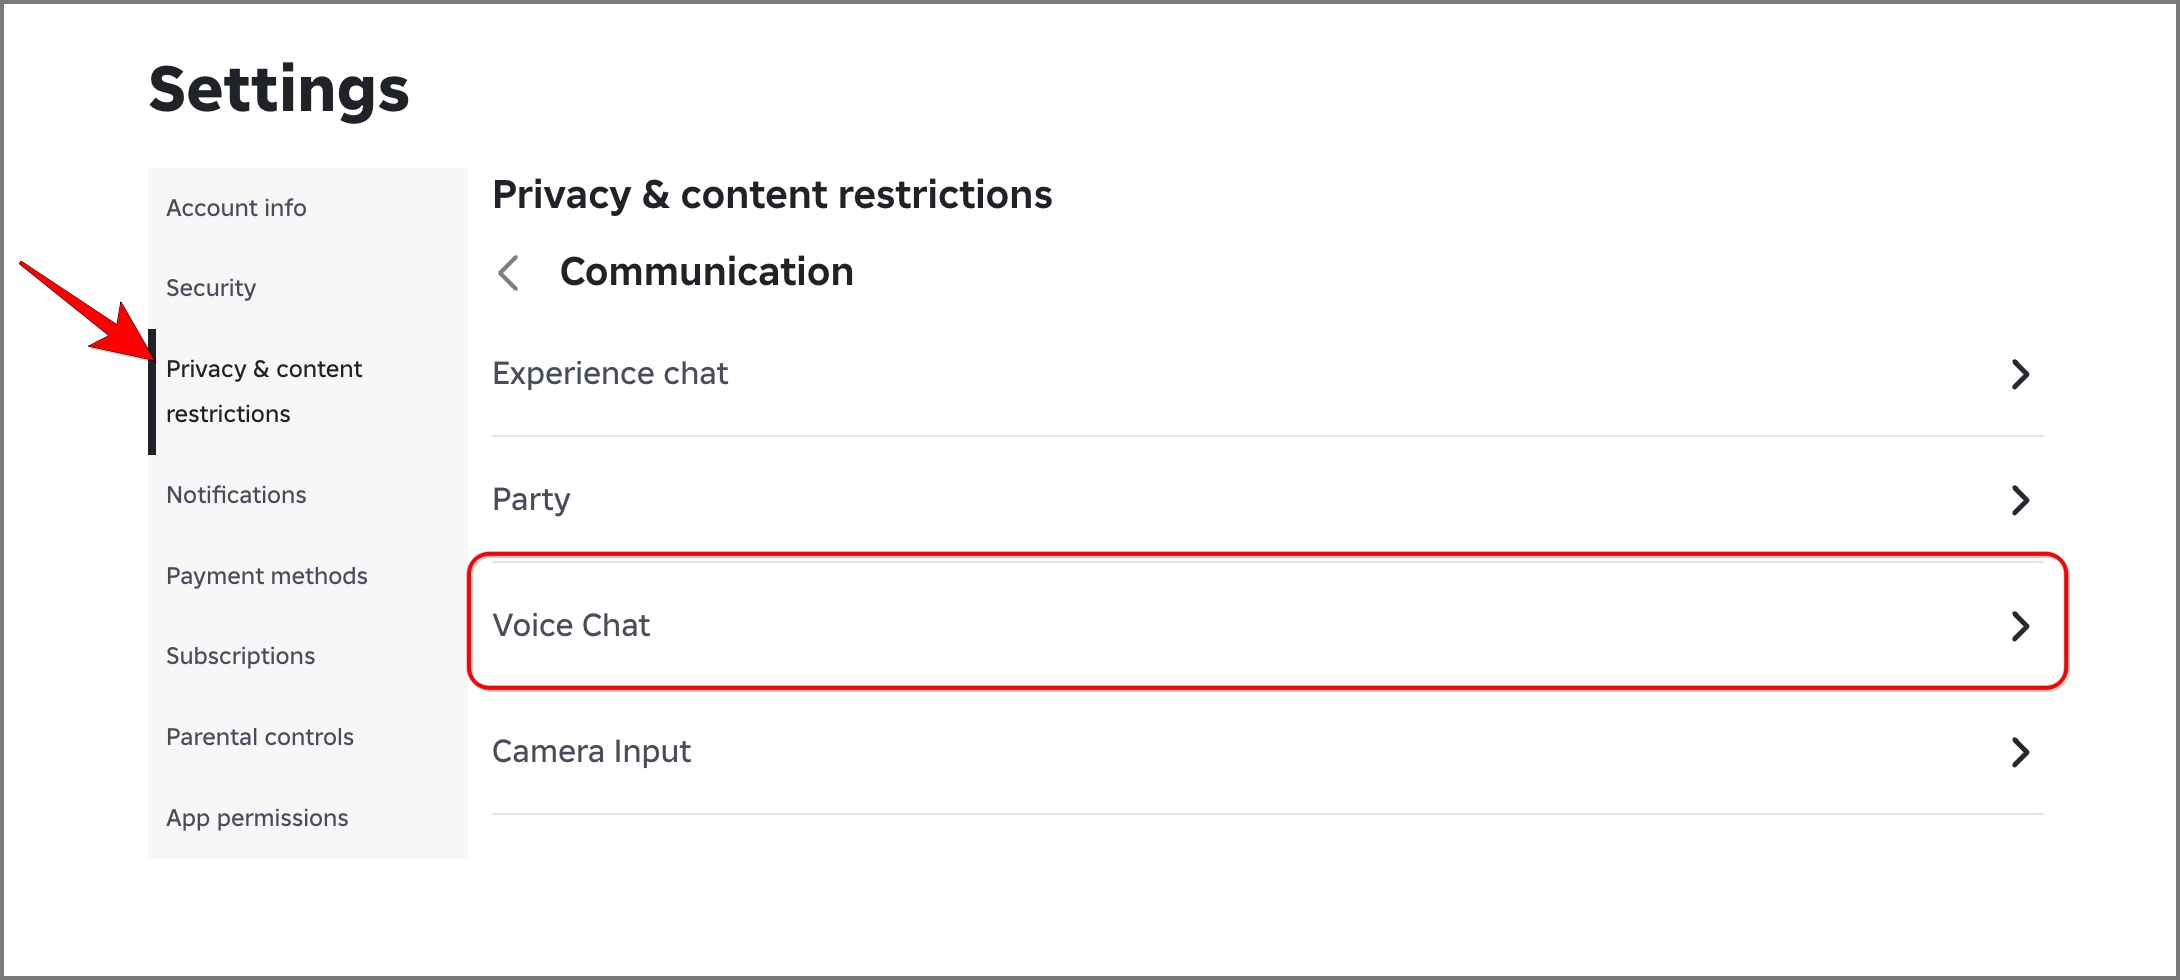The width and height of the screenshot is (2180, 980).
Task: Open Parental controls settings
Action: 259,736
